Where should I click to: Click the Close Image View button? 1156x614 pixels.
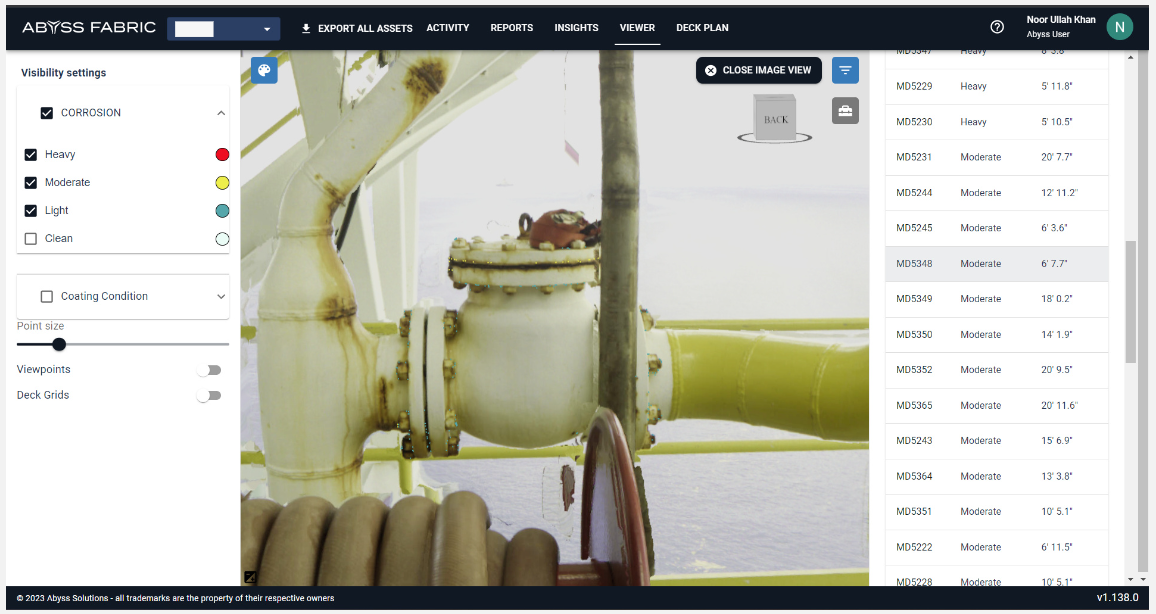click(758, 70)
